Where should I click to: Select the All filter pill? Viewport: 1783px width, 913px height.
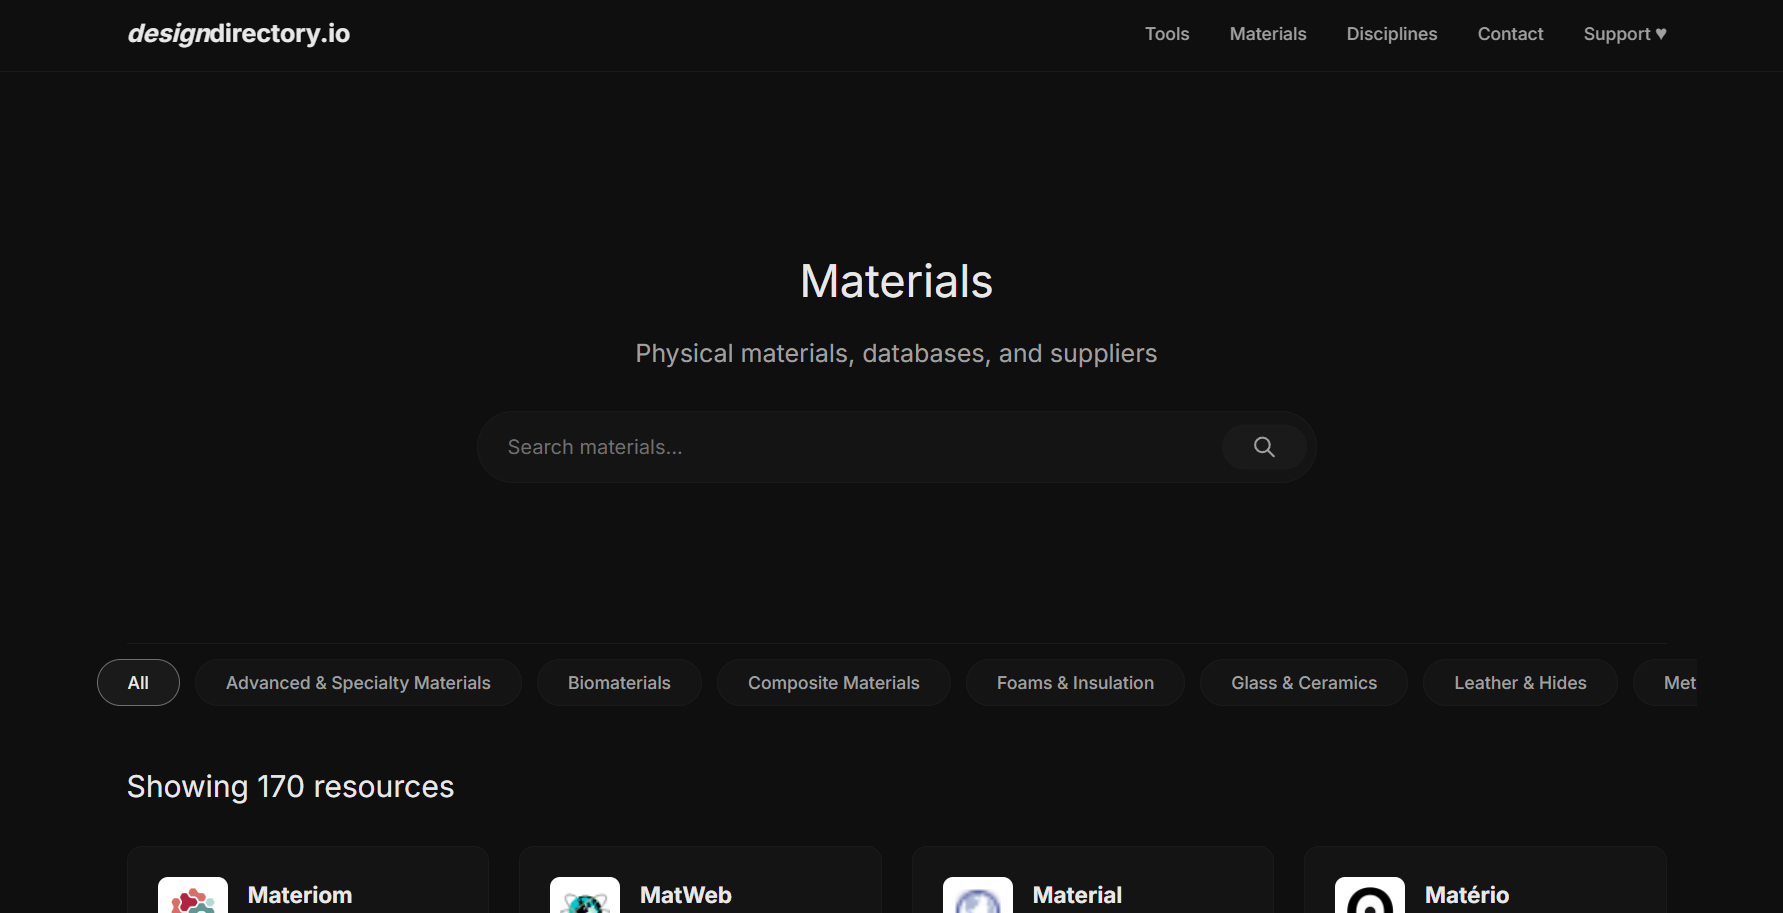(137, 682)
